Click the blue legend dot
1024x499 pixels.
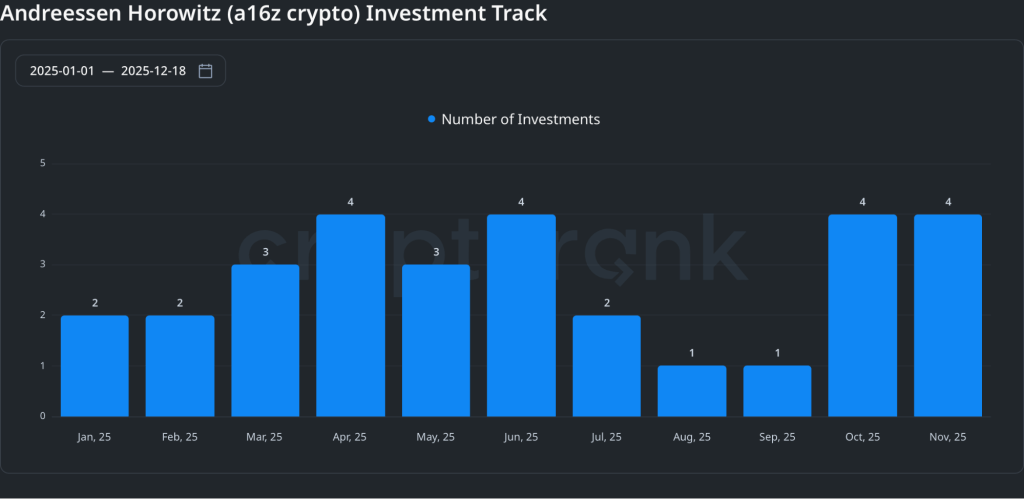[432, 119]
